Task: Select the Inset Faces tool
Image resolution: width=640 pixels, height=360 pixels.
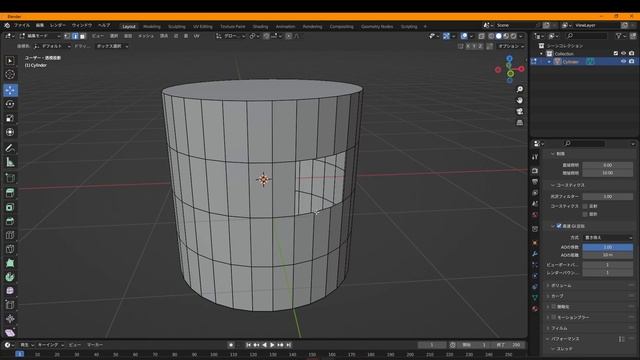Action: pos(10,207)
